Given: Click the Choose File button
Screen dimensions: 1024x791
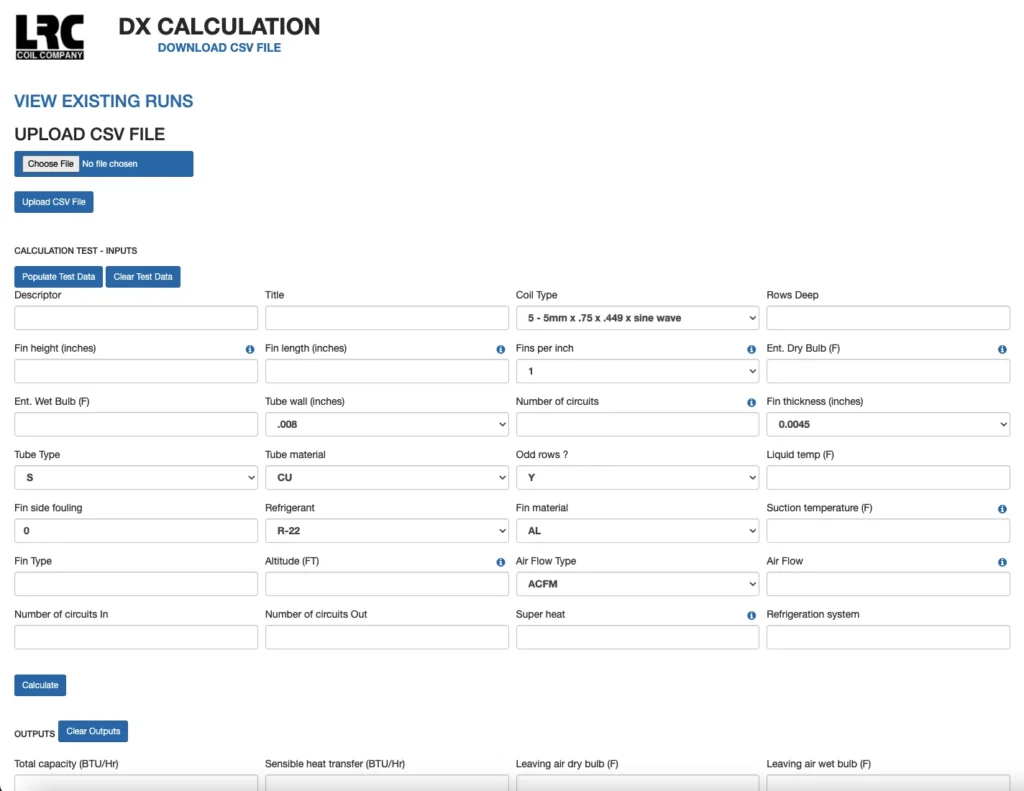Looking at the screenshot, I should pos(50,164).
